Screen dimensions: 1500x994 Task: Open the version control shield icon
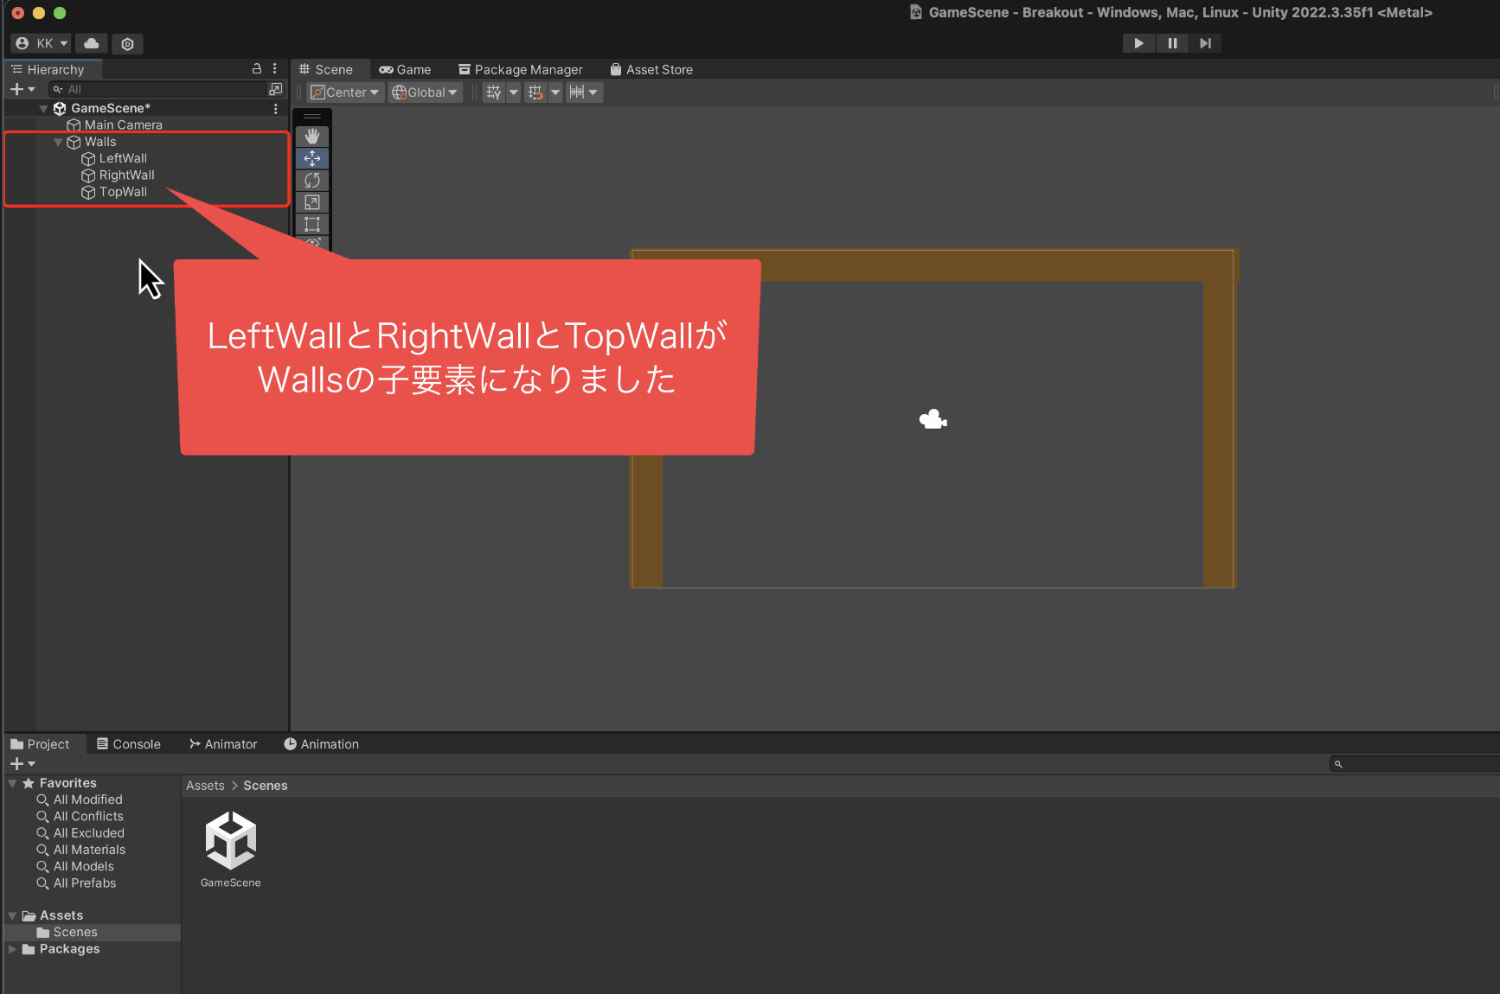pos(127,43)
